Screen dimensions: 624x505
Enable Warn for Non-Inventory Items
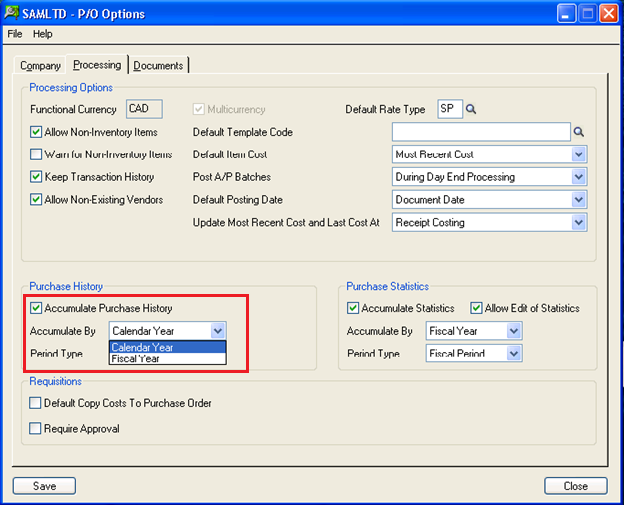point(36,155)
